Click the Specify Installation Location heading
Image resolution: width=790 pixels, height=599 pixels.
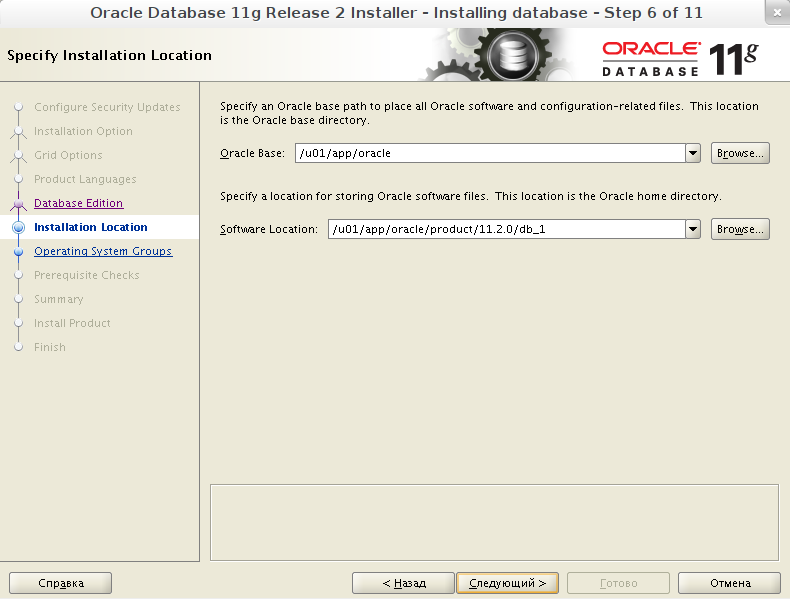(109, 55)
